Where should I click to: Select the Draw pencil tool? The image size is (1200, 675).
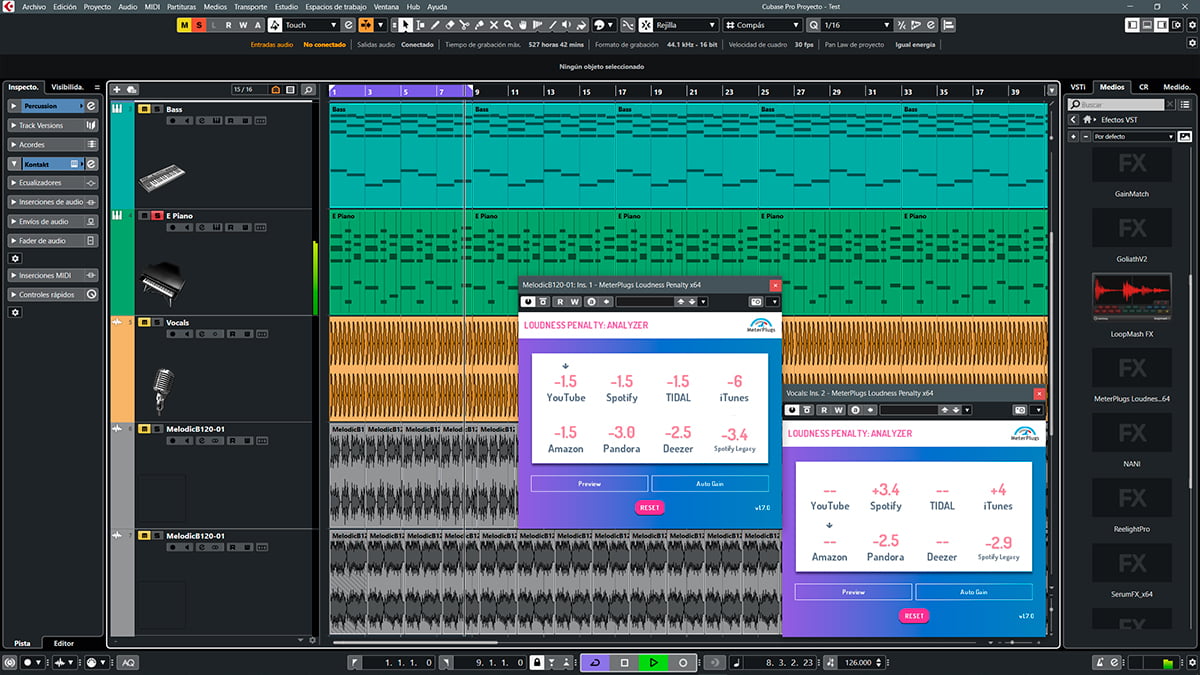click(435, 24)
